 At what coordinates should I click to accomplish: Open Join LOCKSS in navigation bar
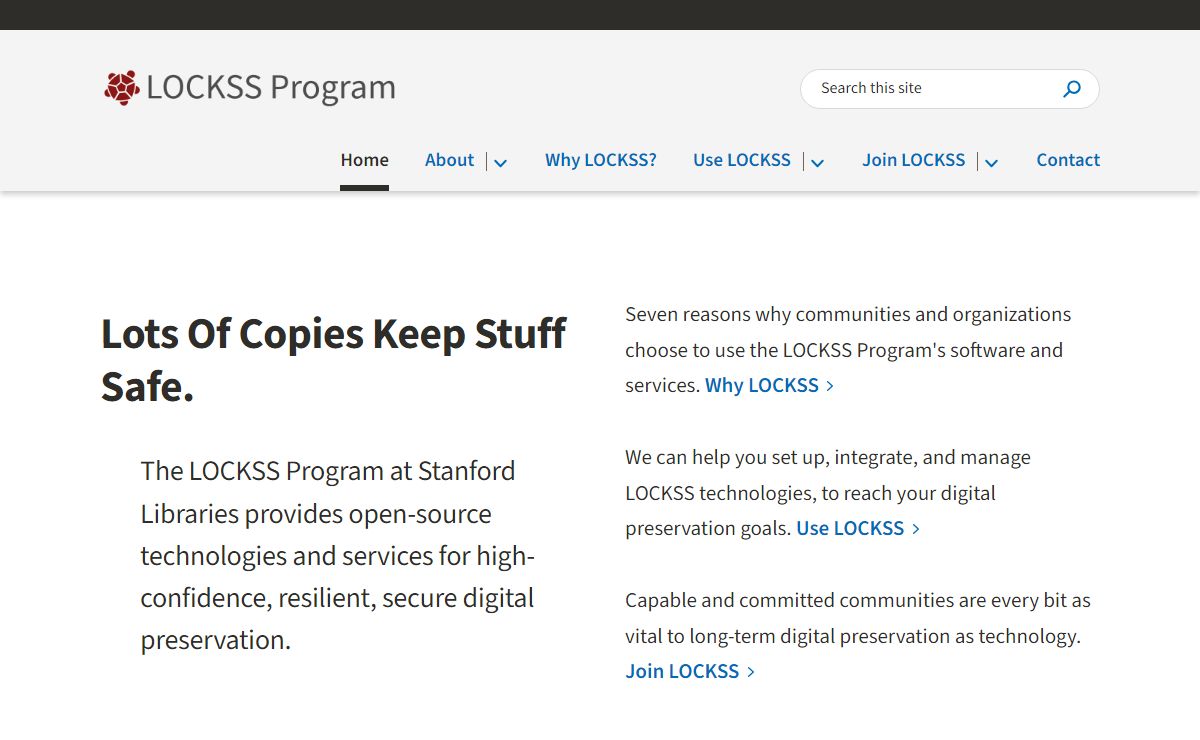point(914,160)
